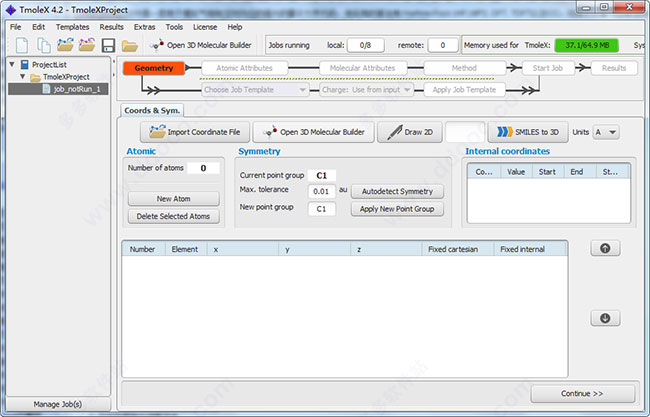Convert SMILES to 3D
The image size is (650, 417).
pyautogui.click(x=526, y=132)
